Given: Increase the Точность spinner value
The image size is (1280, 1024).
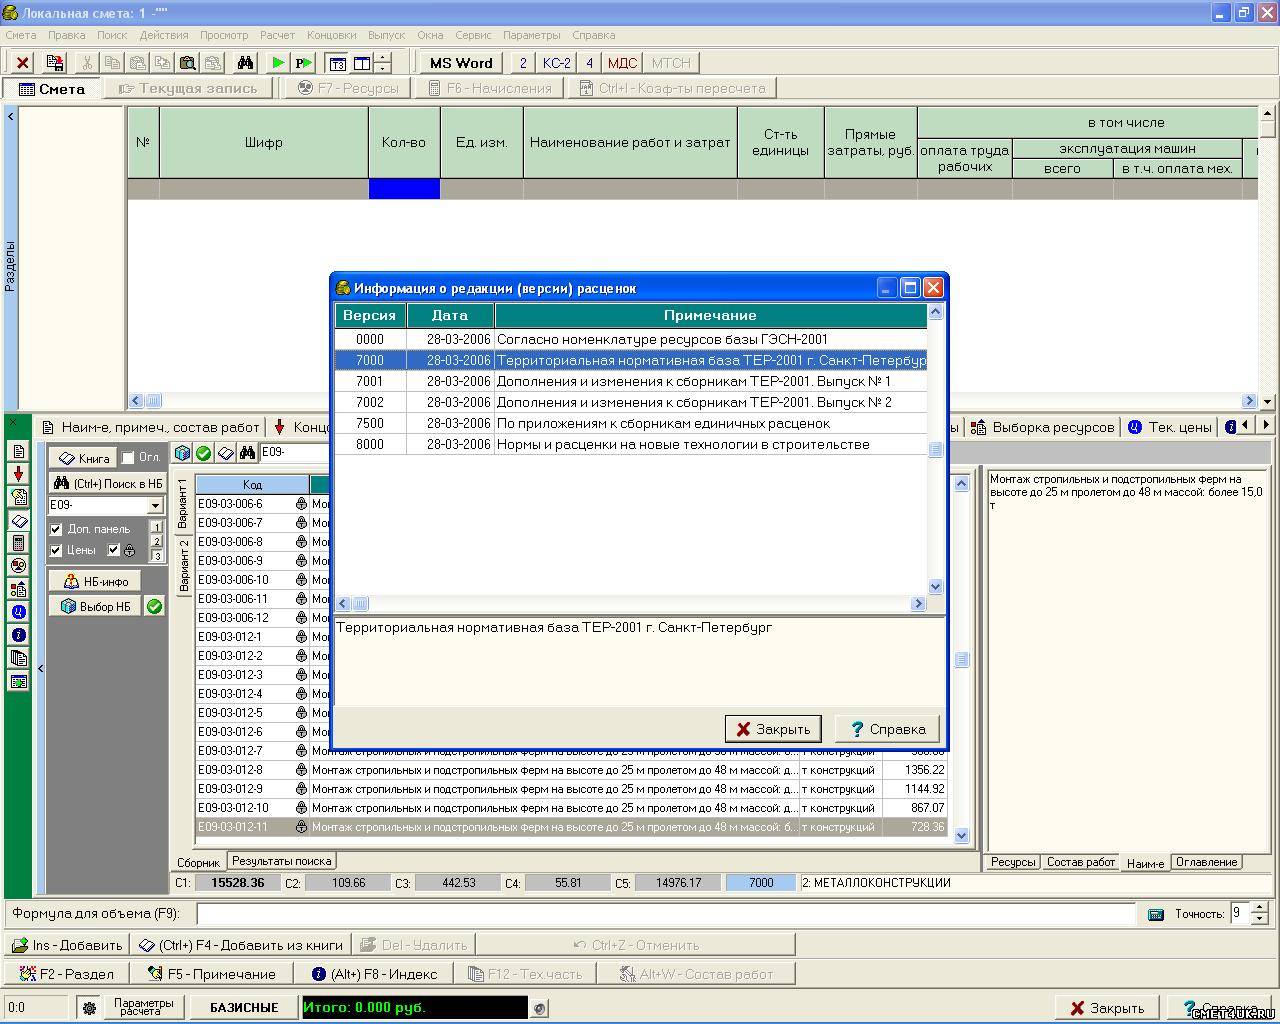Looking at the screenshot, I should (1259, 907).
